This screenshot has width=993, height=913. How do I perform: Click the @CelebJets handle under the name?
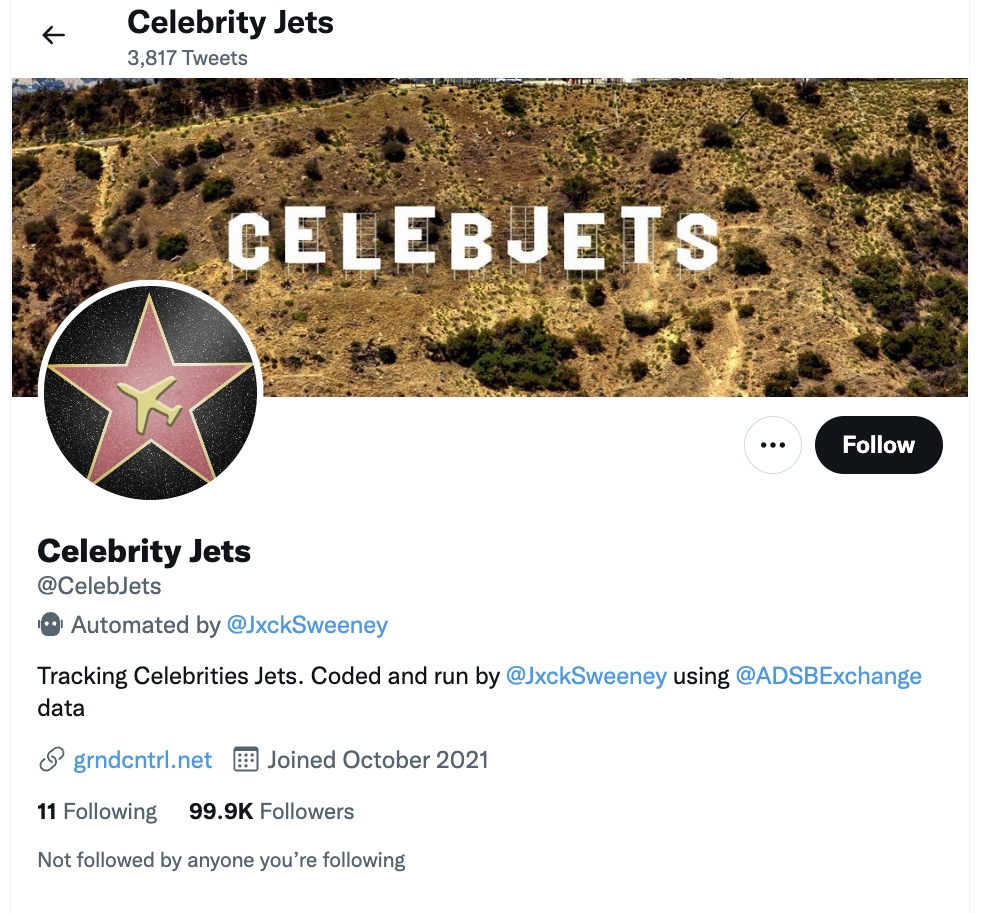pyautogui.click(x=99, y=585)
